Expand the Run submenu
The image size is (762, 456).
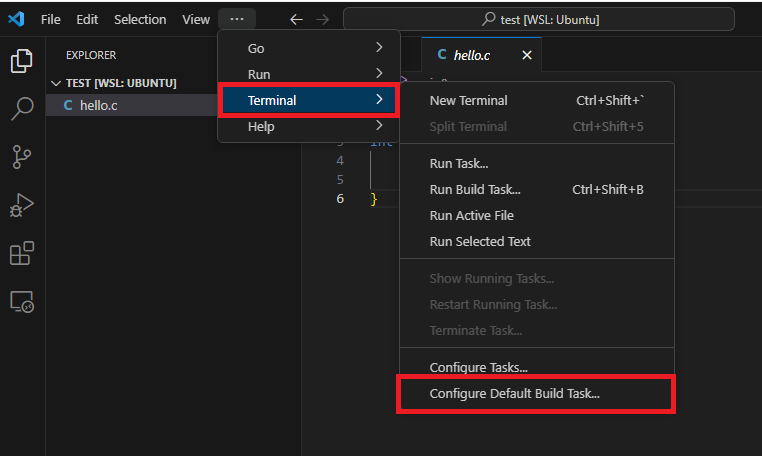(x=309, y=74)
